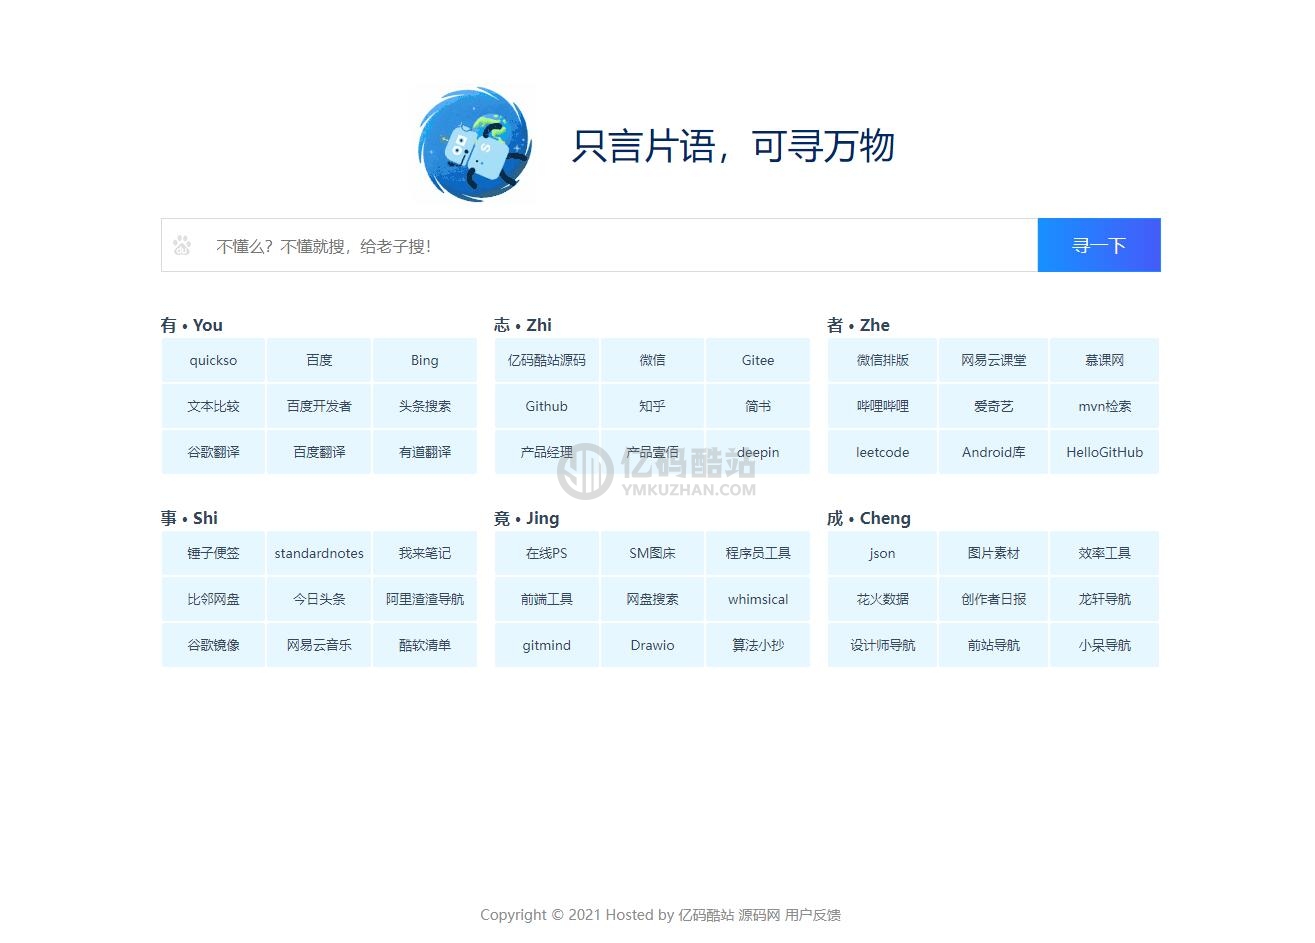Image resolution: width=1315 pixels, height=943 pixels.
Task: Open the 谷歌镜像 link
Action: (x=213, y=645)
